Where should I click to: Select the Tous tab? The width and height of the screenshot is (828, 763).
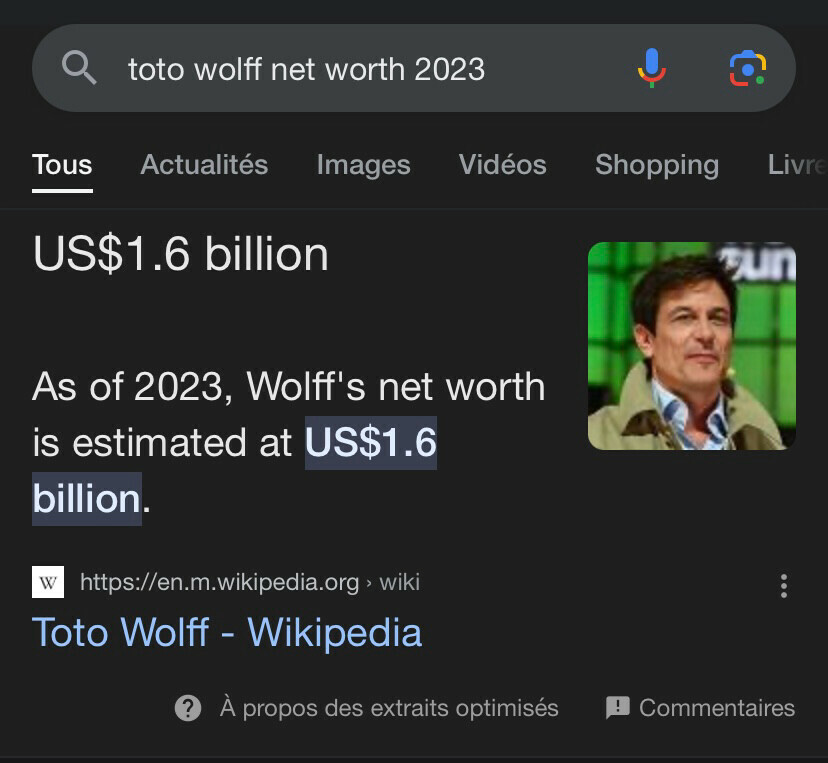[x=62, y=165]
